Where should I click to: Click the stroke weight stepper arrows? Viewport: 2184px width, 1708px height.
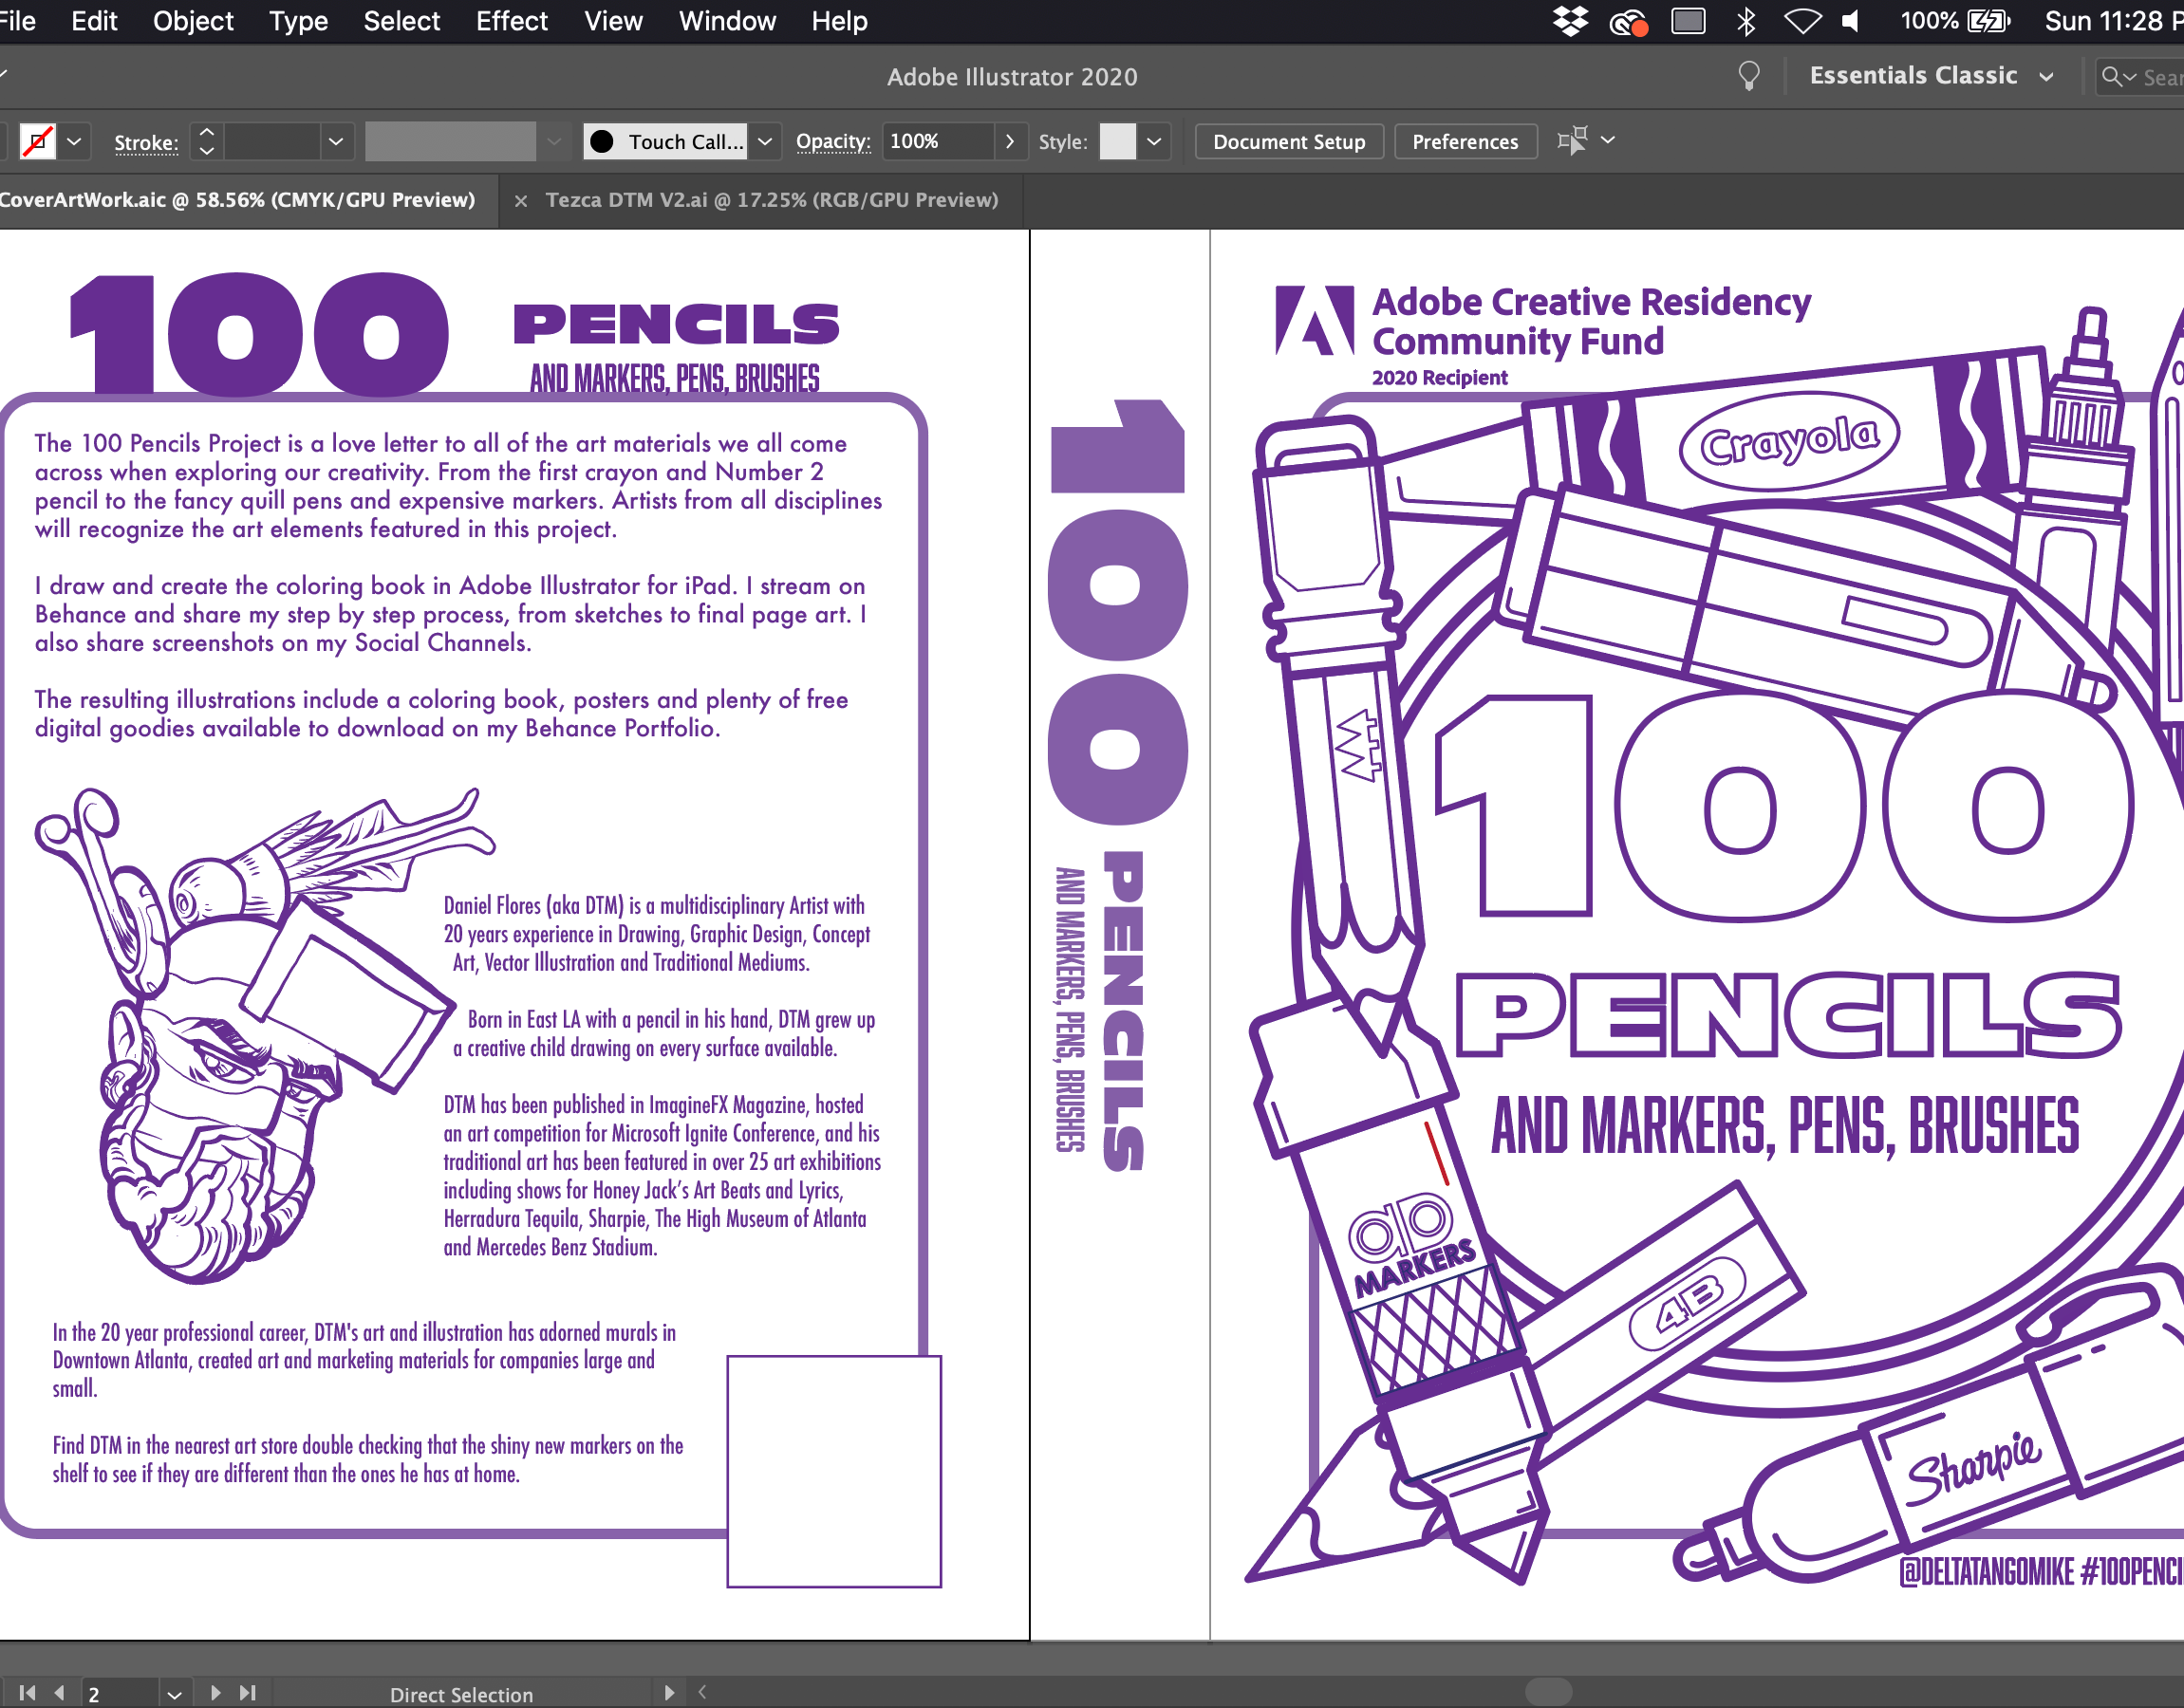206,141
